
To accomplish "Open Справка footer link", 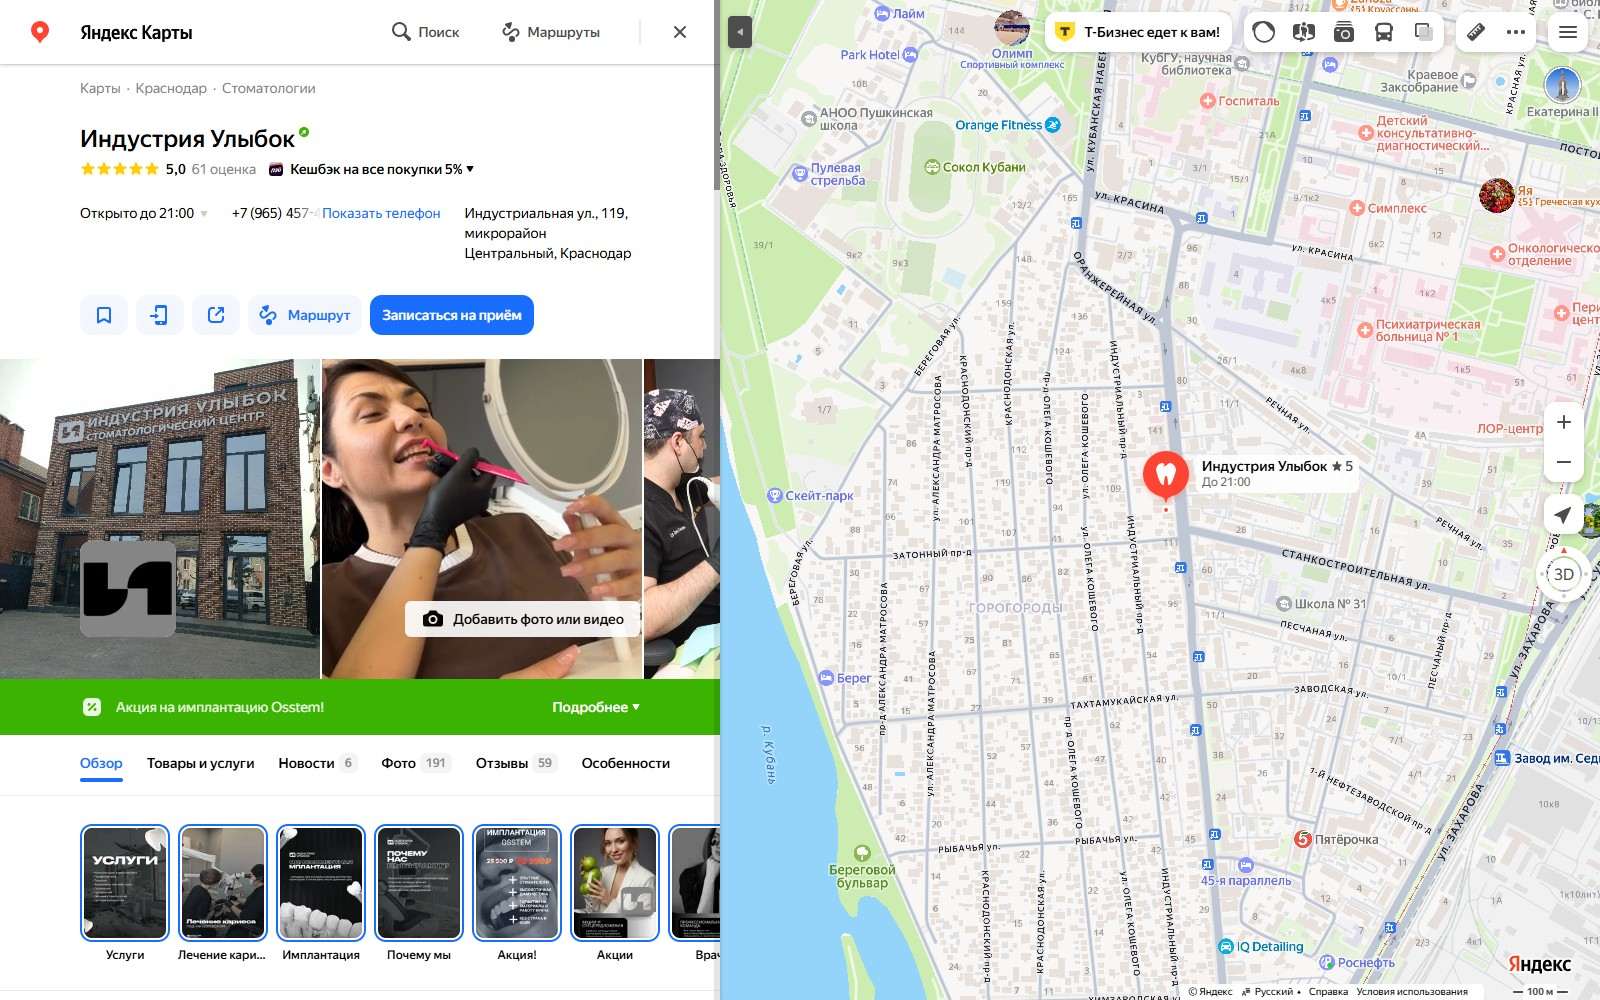I will [x=1328, y=992].
